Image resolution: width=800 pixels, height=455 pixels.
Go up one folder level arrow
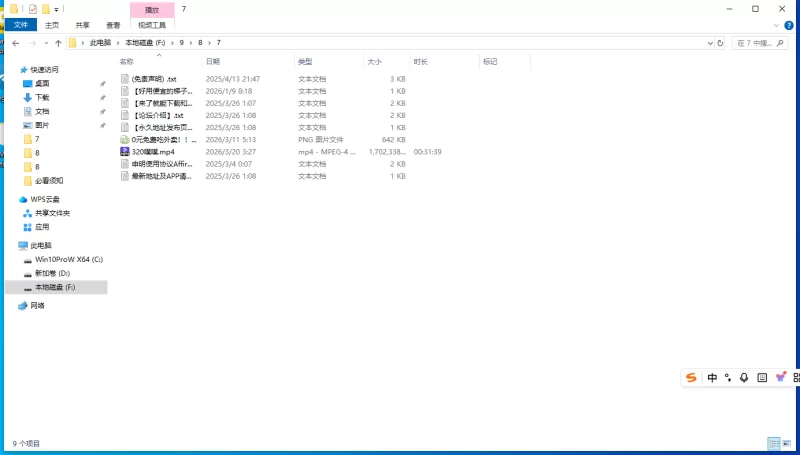(58, 43)
